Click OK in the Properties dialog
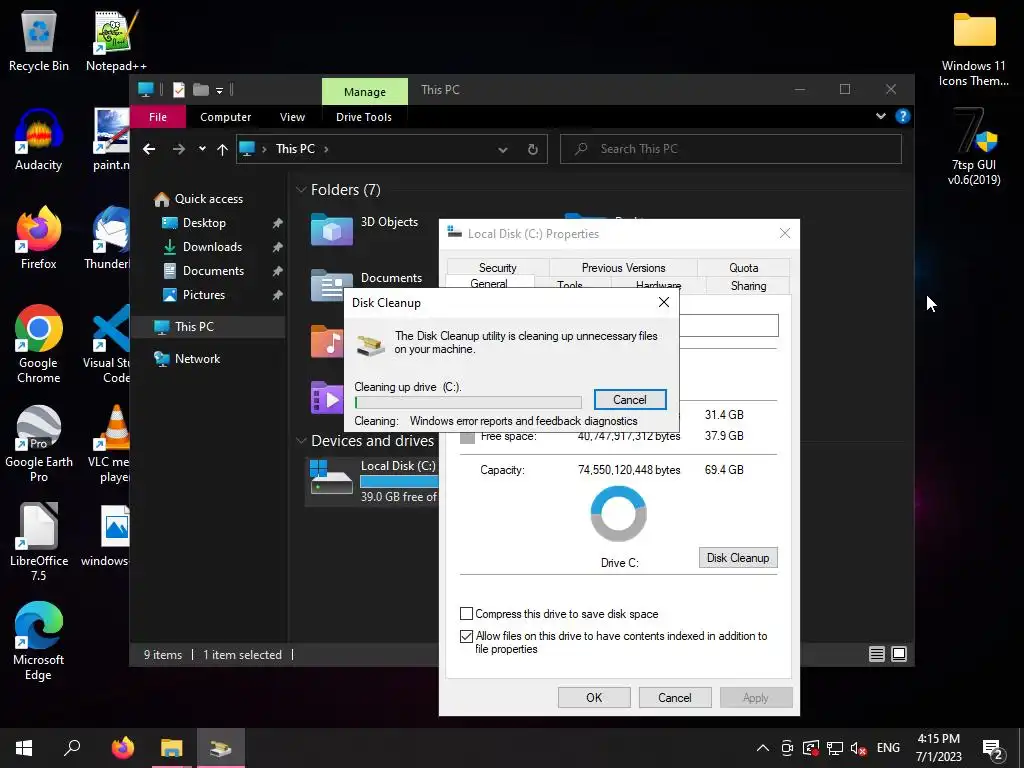1024x768 pixels. pyautogui.click(x=594, y=697)
